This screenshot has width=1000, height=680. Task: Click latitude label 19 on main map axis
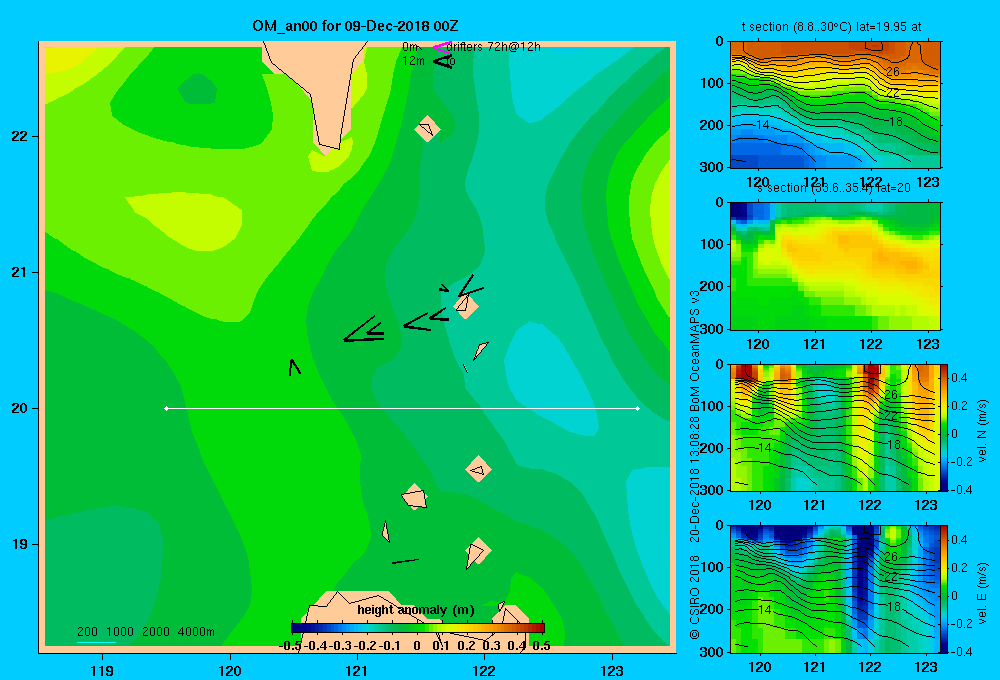pos(20,544)
